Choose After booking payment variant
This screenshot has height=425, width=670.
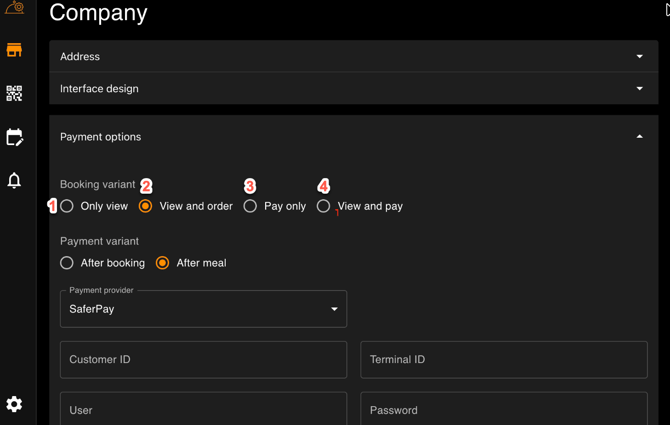coord(67,263)
